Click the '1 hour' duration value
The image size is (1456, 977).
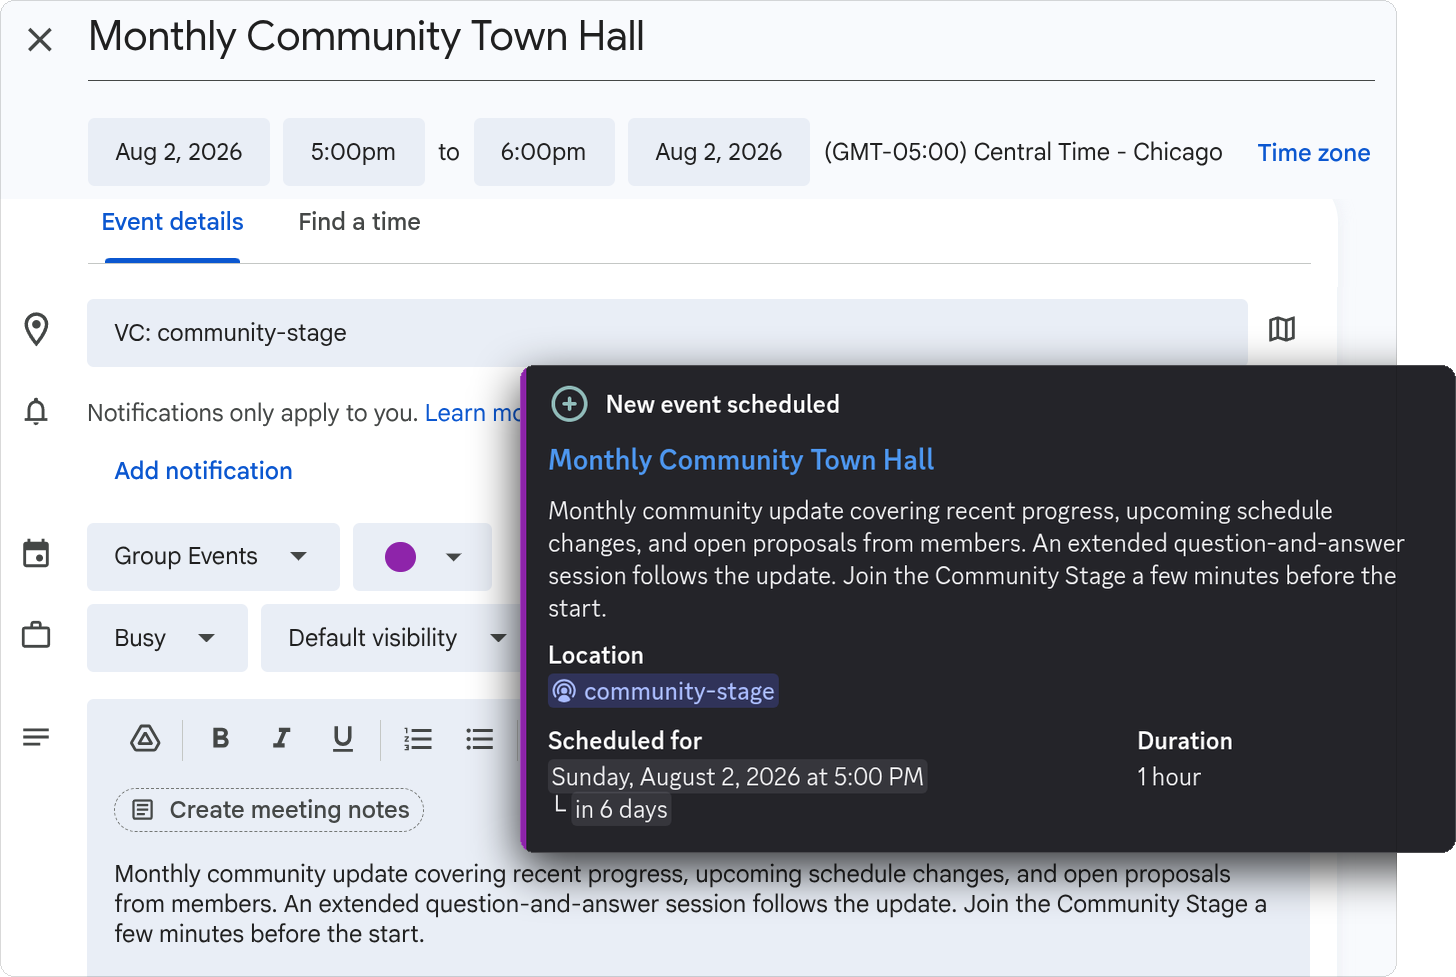pos(1169,777)
